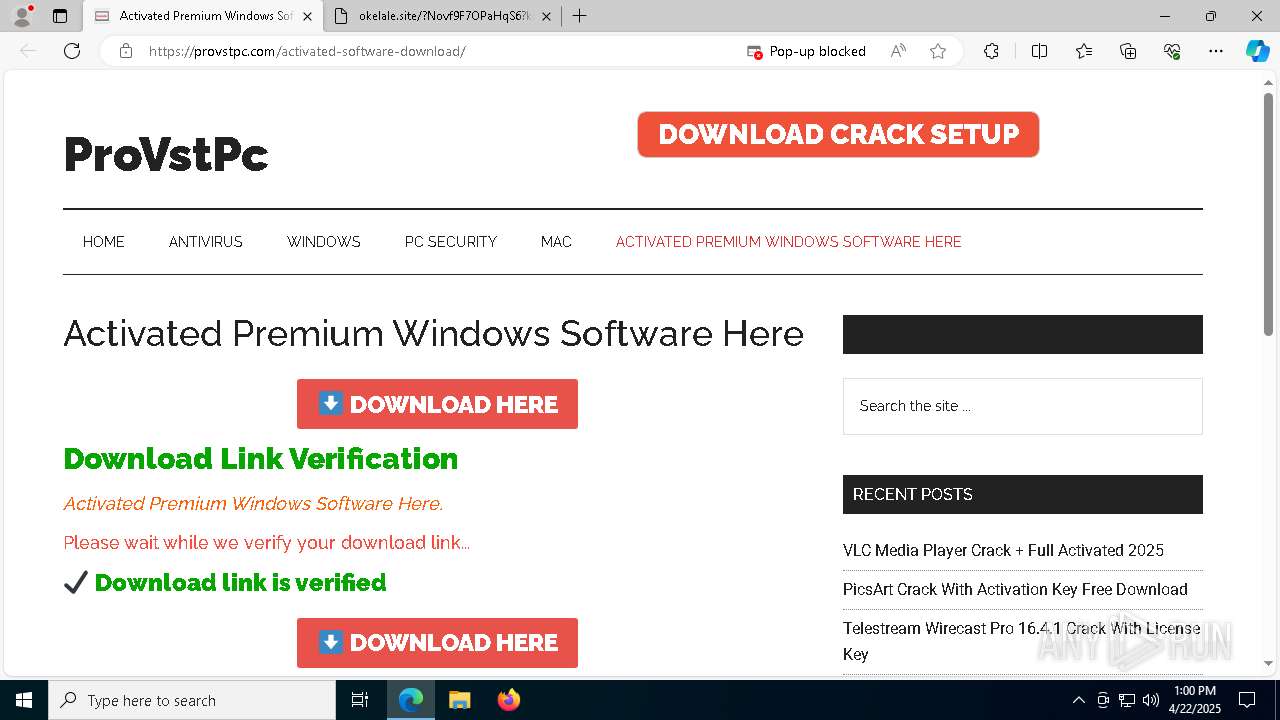Image resolution: width=1280 pixels, height=720 pixels.
Task: Show hidden system tray icons
Action: pos(1078,700)
